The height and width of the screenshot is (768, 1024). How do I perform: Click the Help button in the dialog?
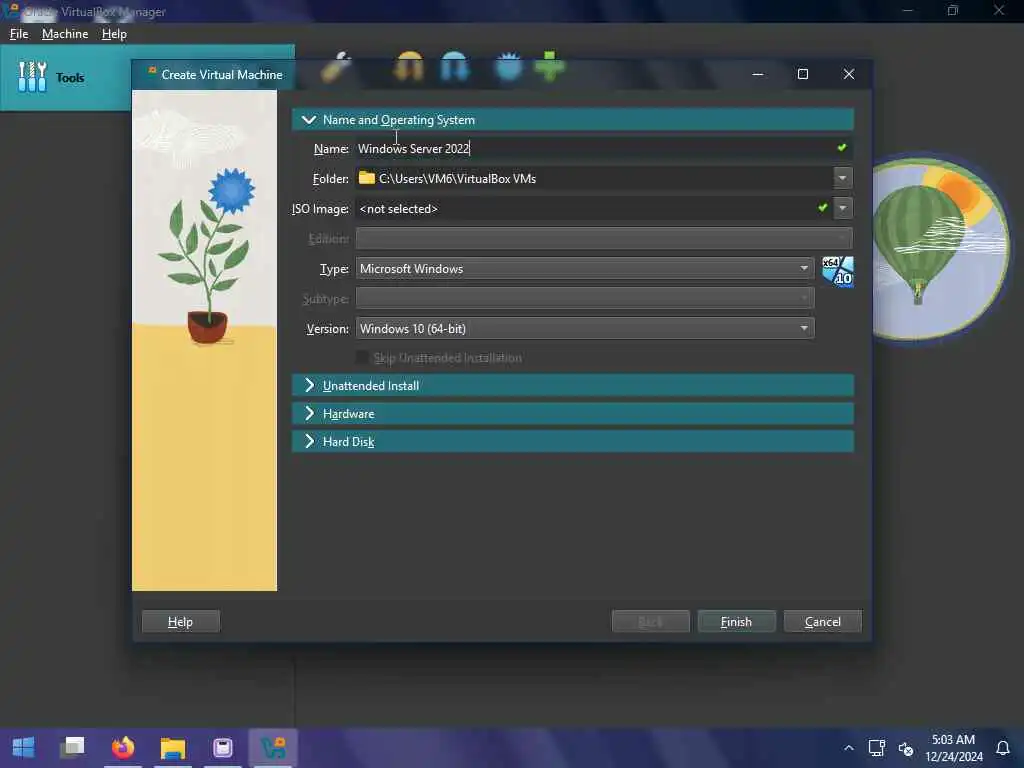tap(180, 622)
